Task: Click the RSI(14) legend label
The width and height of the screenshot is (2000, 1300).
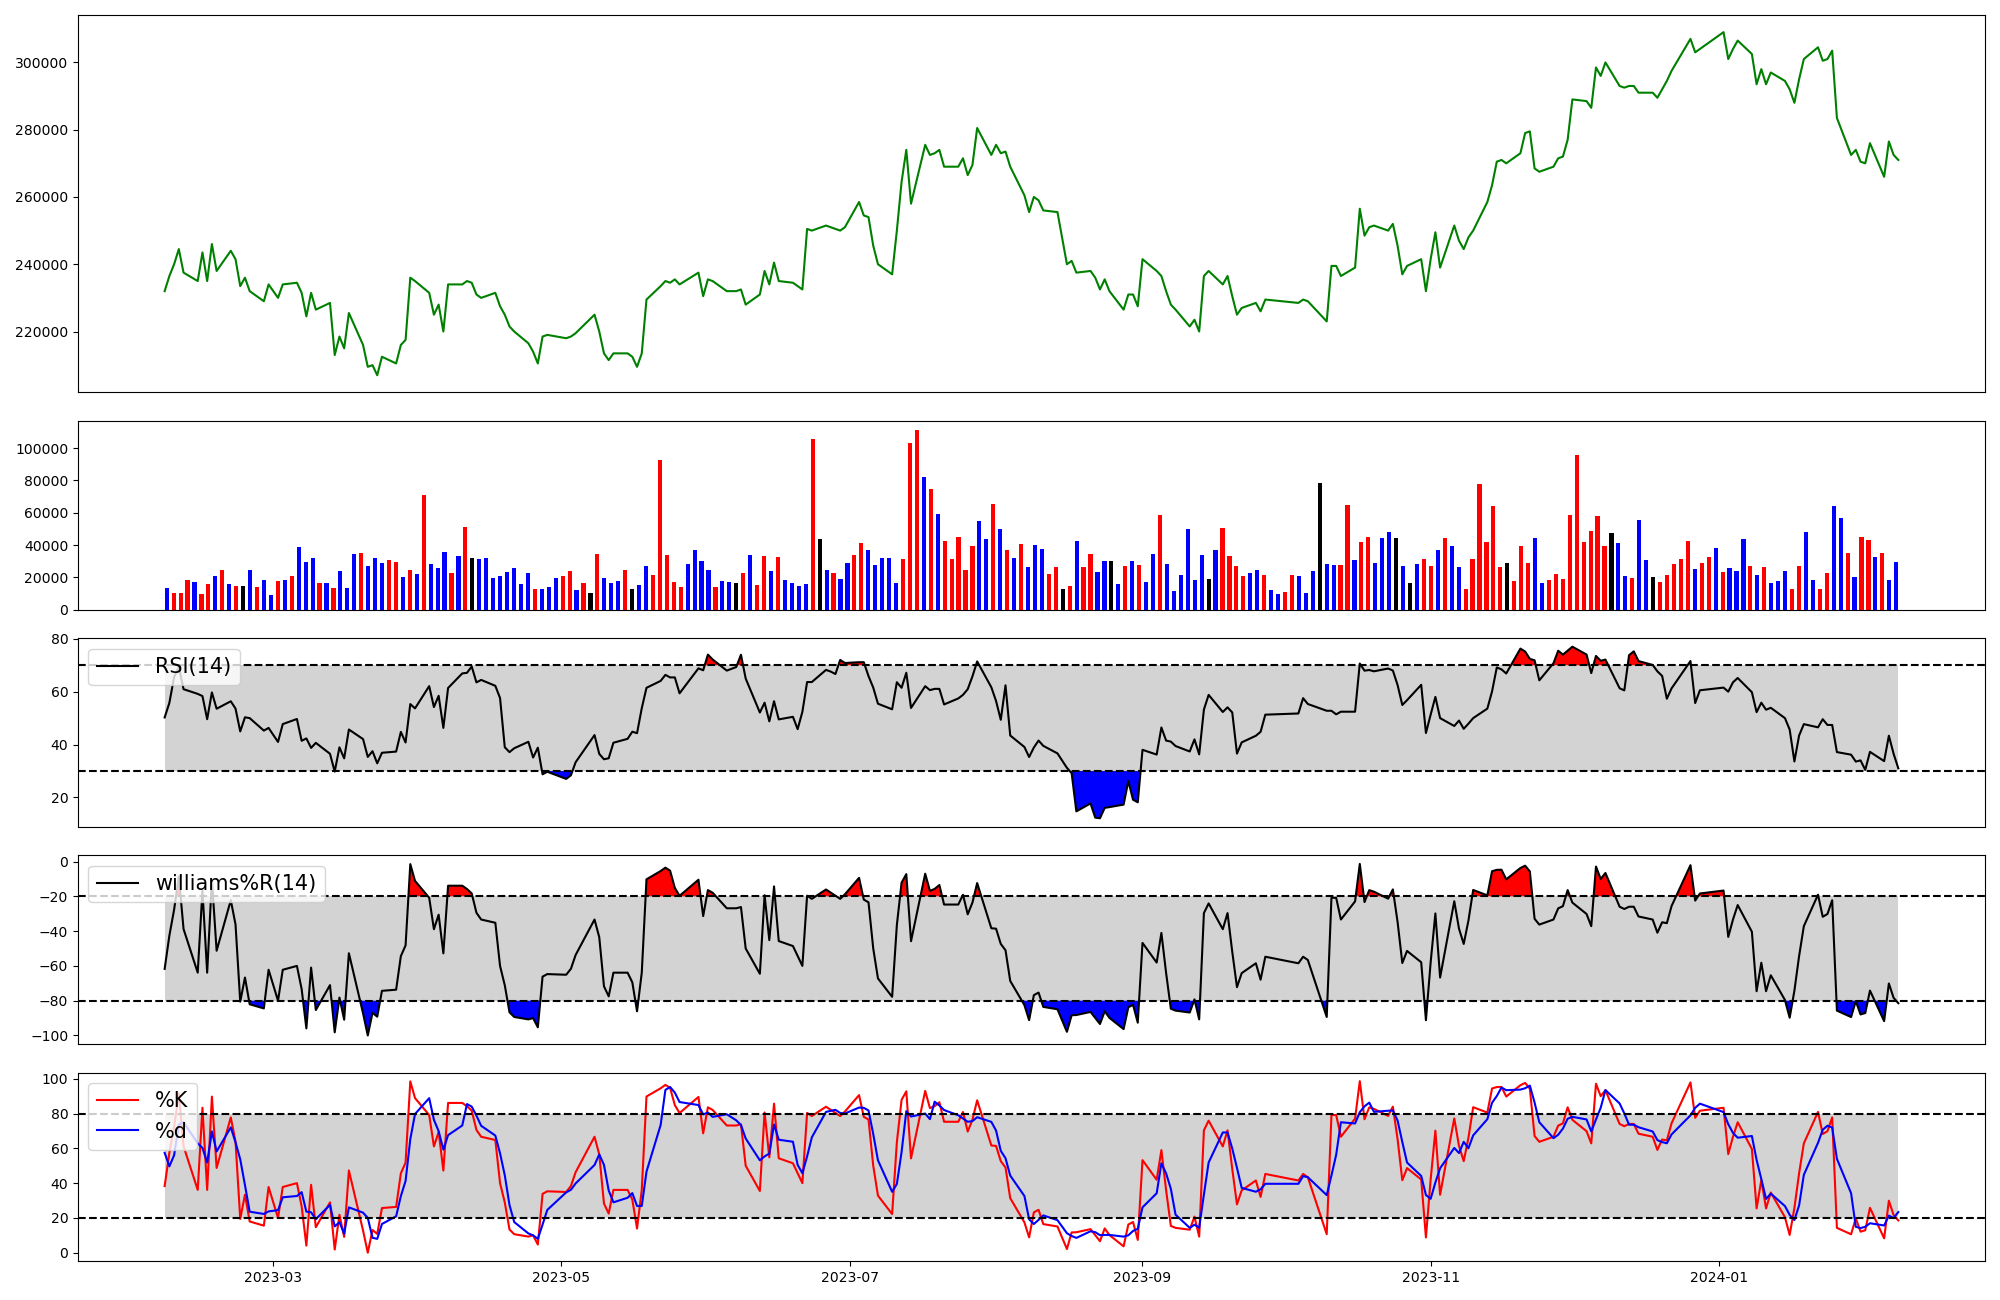Action: coord(192,666)
